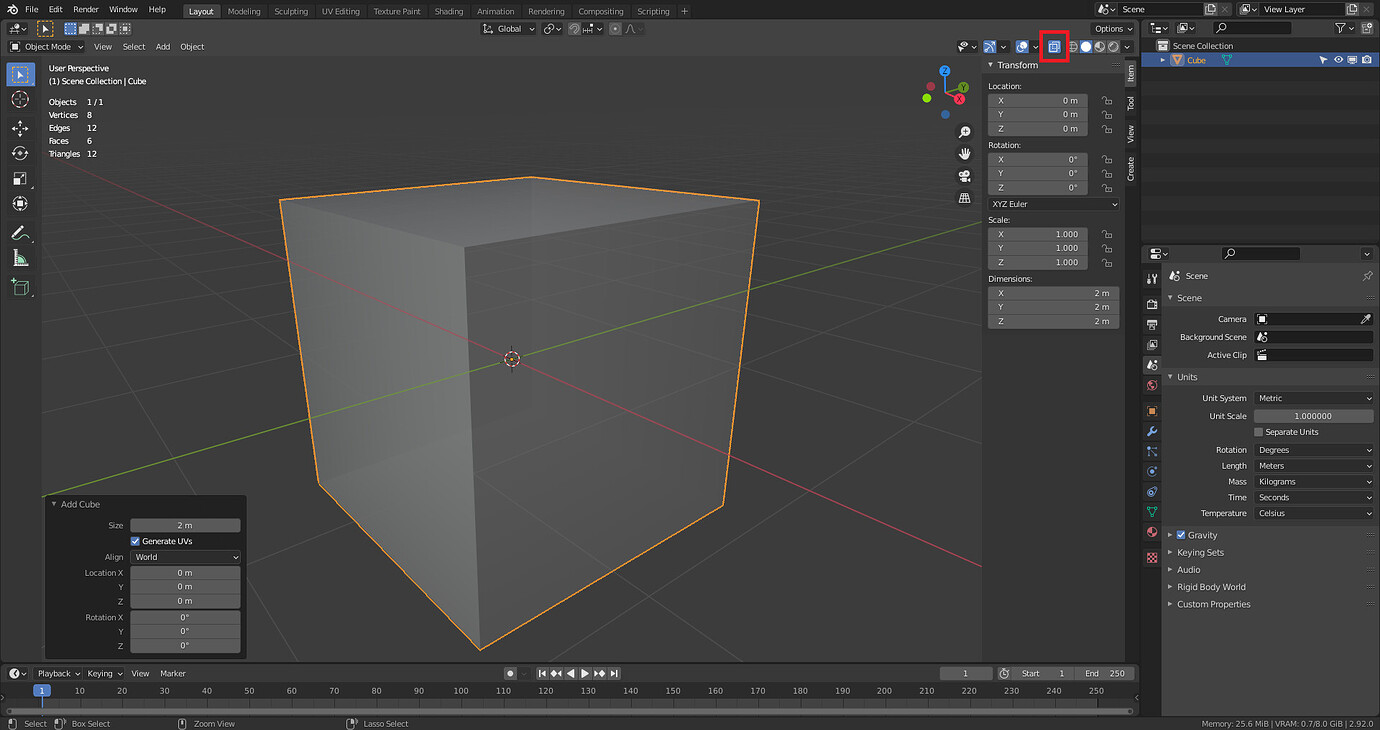Open the XYZ Euler rotation mode dropdown
Screen dimensions: 1380x730
pos(1054,204)
